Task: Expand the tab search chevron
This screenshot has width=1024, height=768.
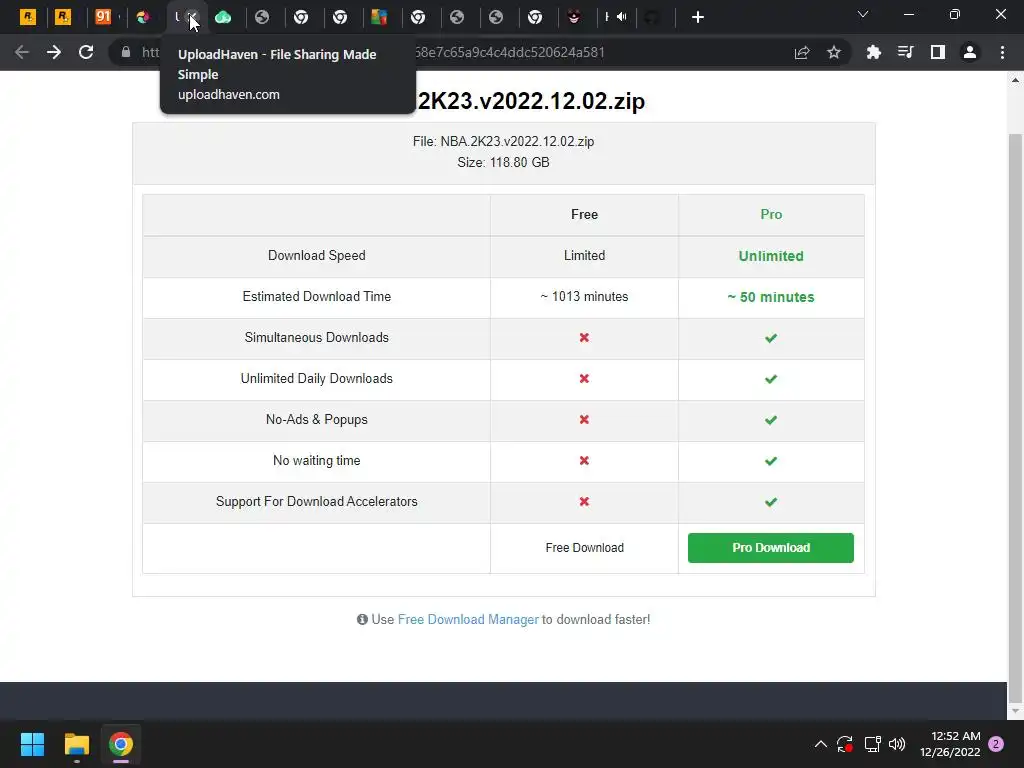Action: pyautogui.click(x=863, y=14)
